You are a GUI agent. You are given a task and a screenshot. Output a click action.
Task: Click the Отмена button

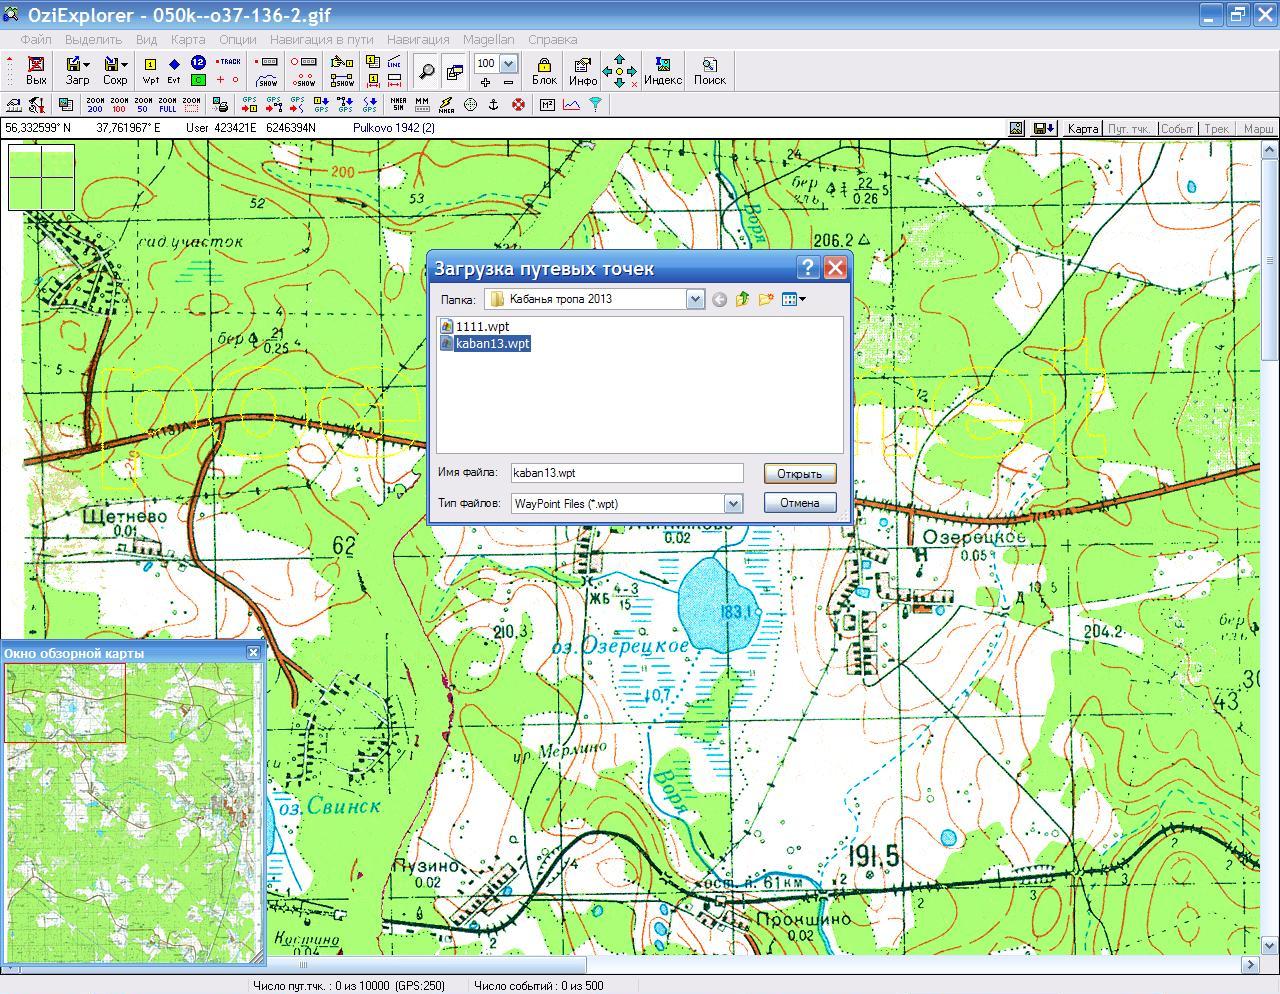coord(800,503)
